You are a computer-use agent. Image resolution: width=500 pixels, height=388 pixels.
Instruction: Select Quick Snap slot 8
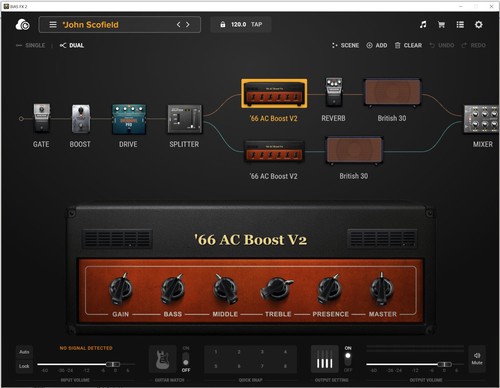click(285, 366)
